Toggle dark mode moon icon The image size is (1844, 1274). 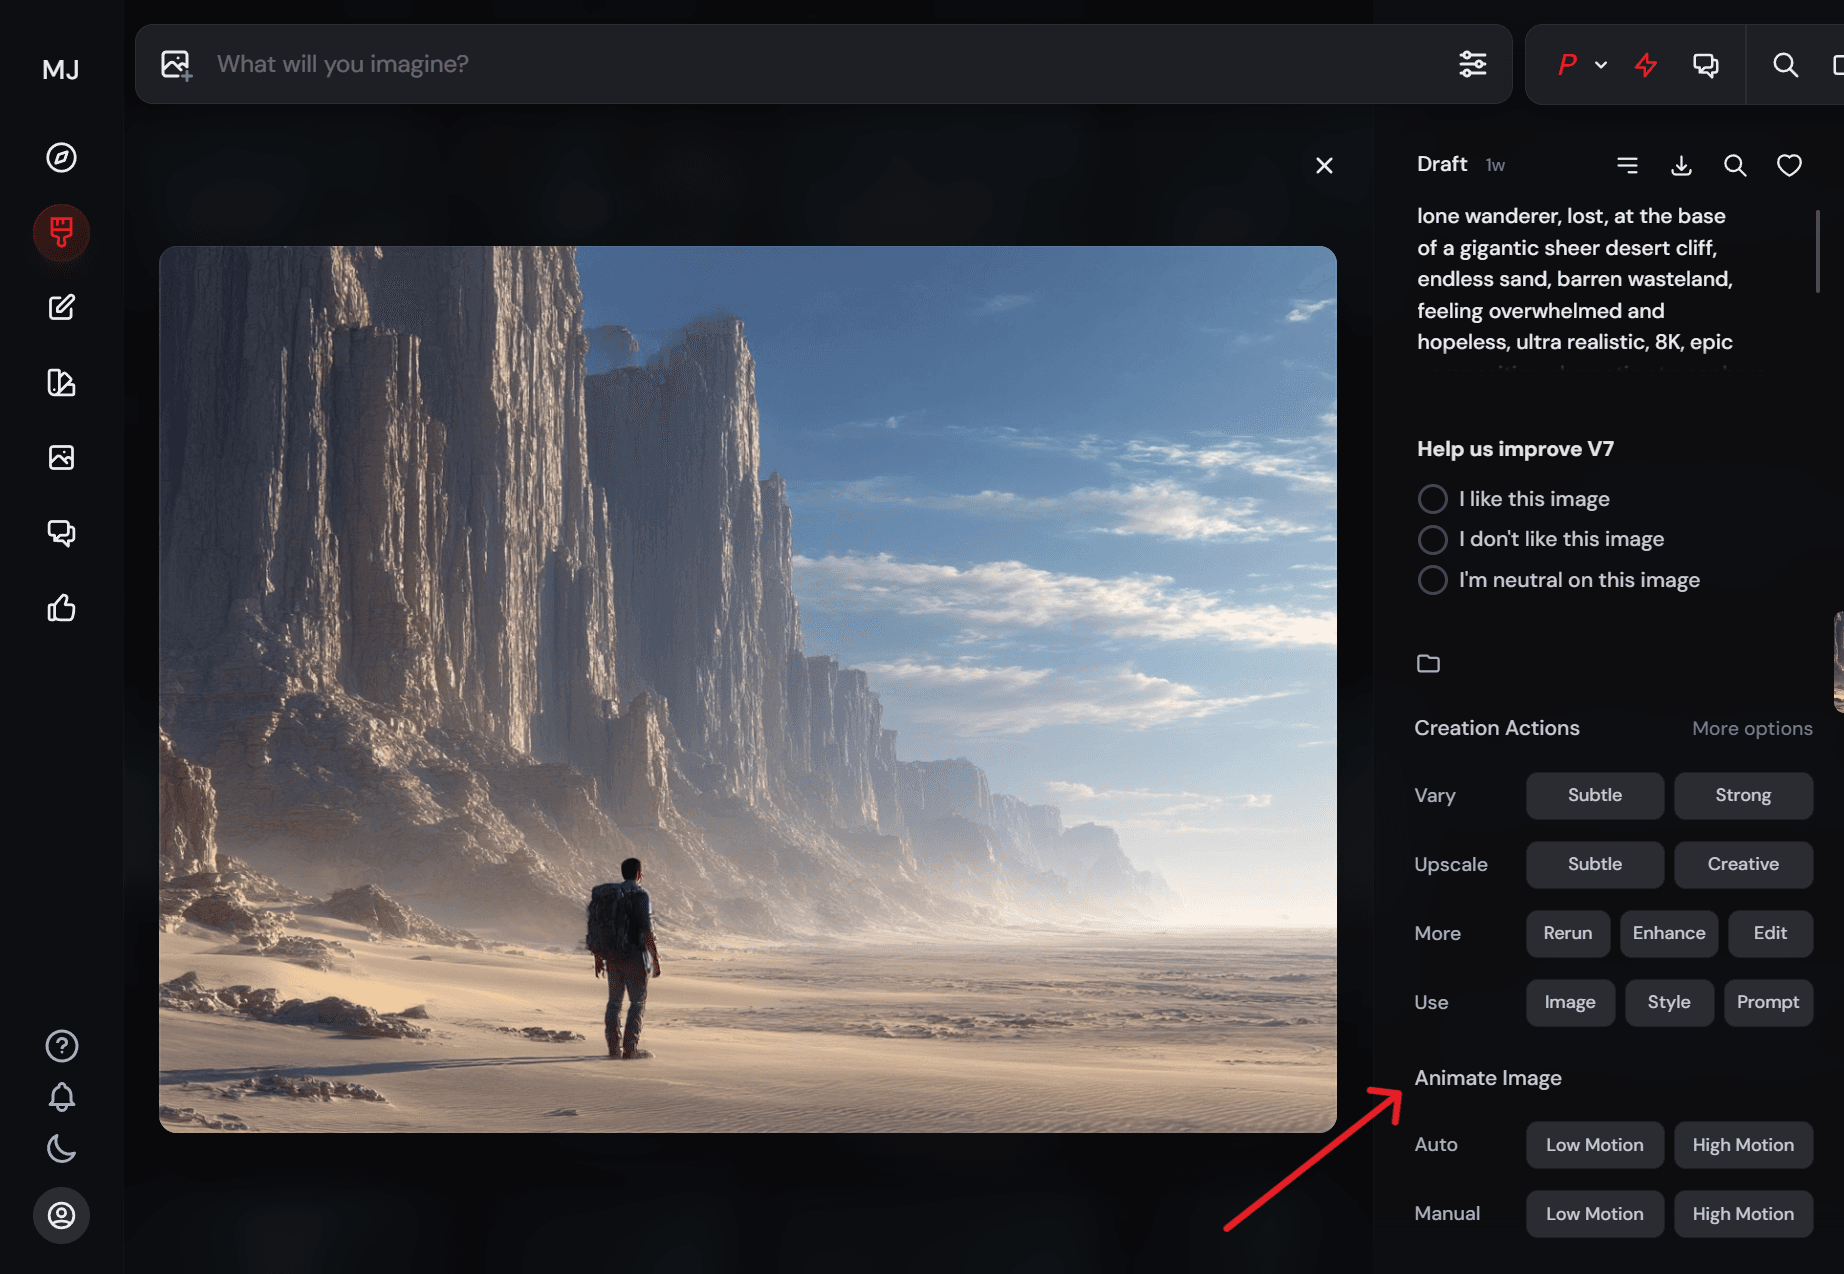pos(61,1149)
